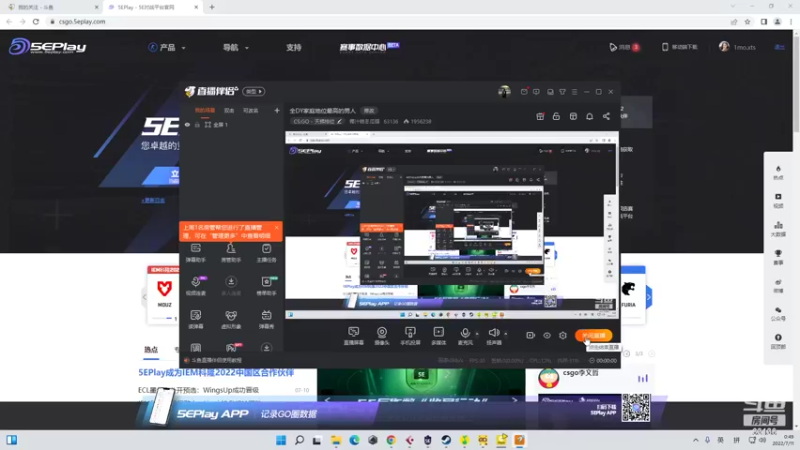The width and height of the screenshot is (800, 450).
Task: Open the 产品 dropdown in SEPlay navbar
Action: (167, 47)
